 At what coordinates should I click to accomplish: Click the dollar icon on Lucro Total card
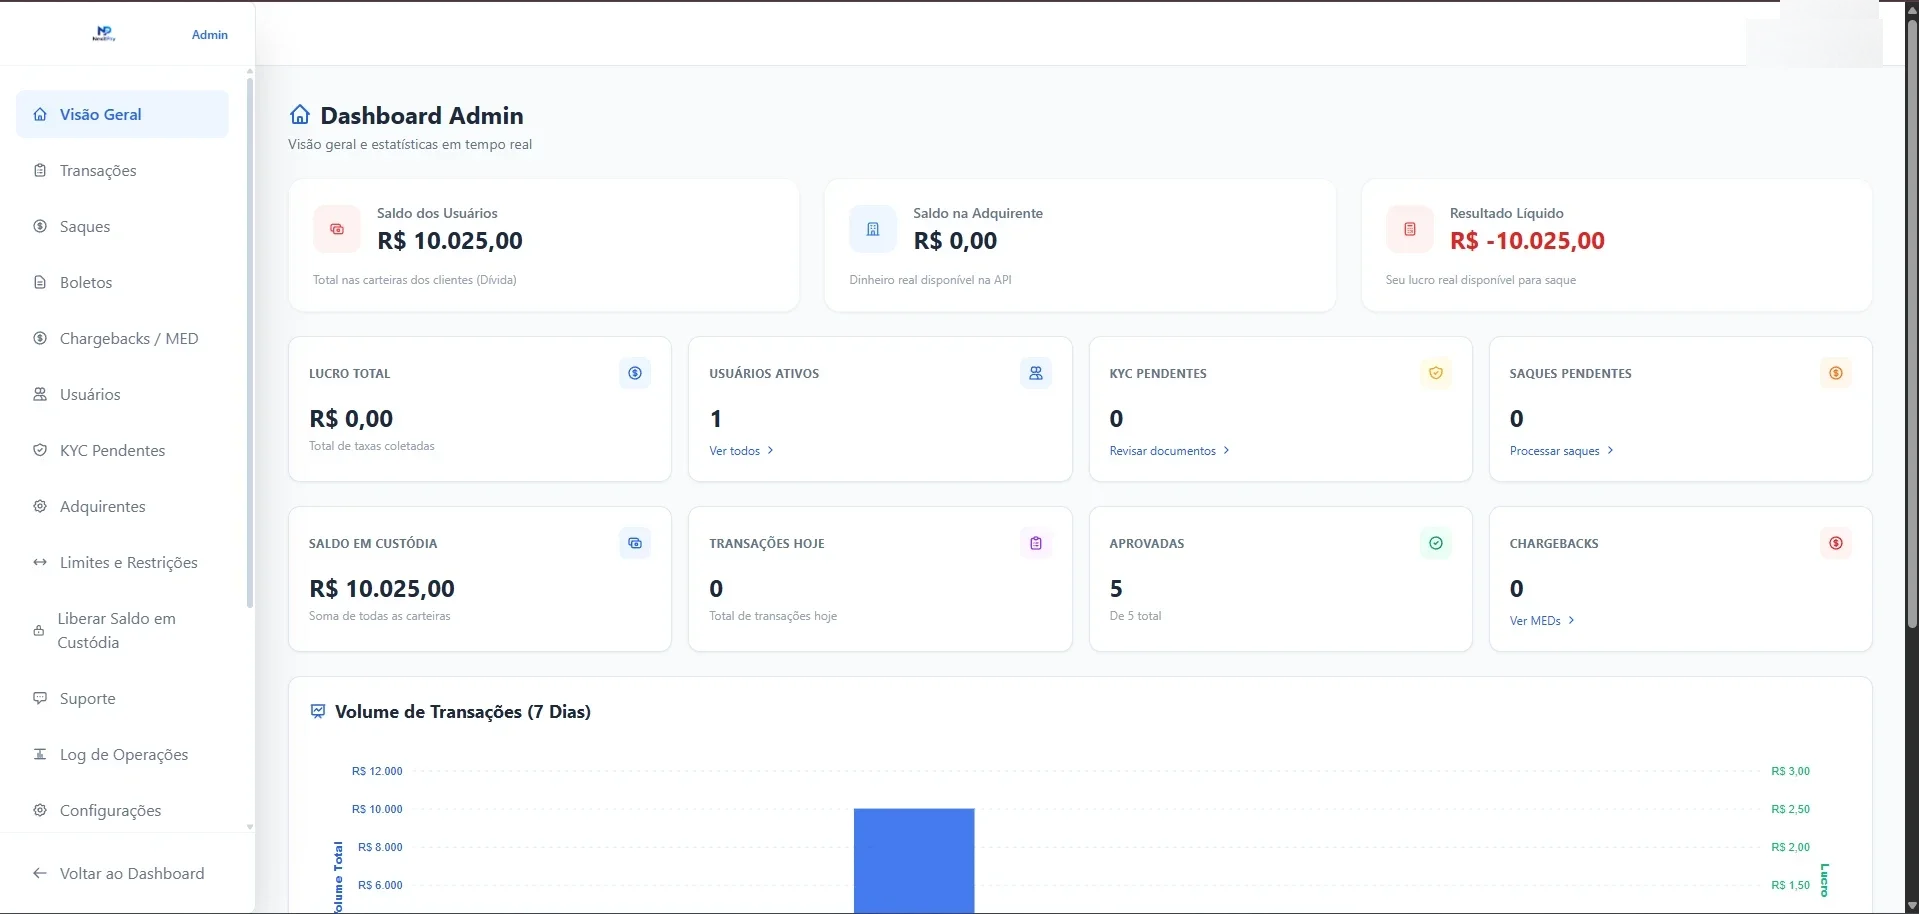pos(635,373)
